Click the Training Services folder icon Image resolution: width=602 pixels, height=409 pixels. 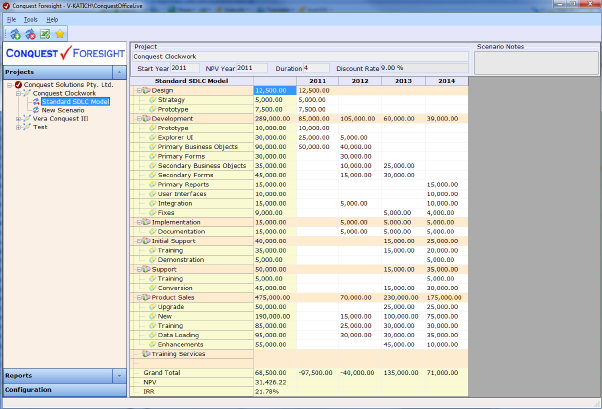146,354
